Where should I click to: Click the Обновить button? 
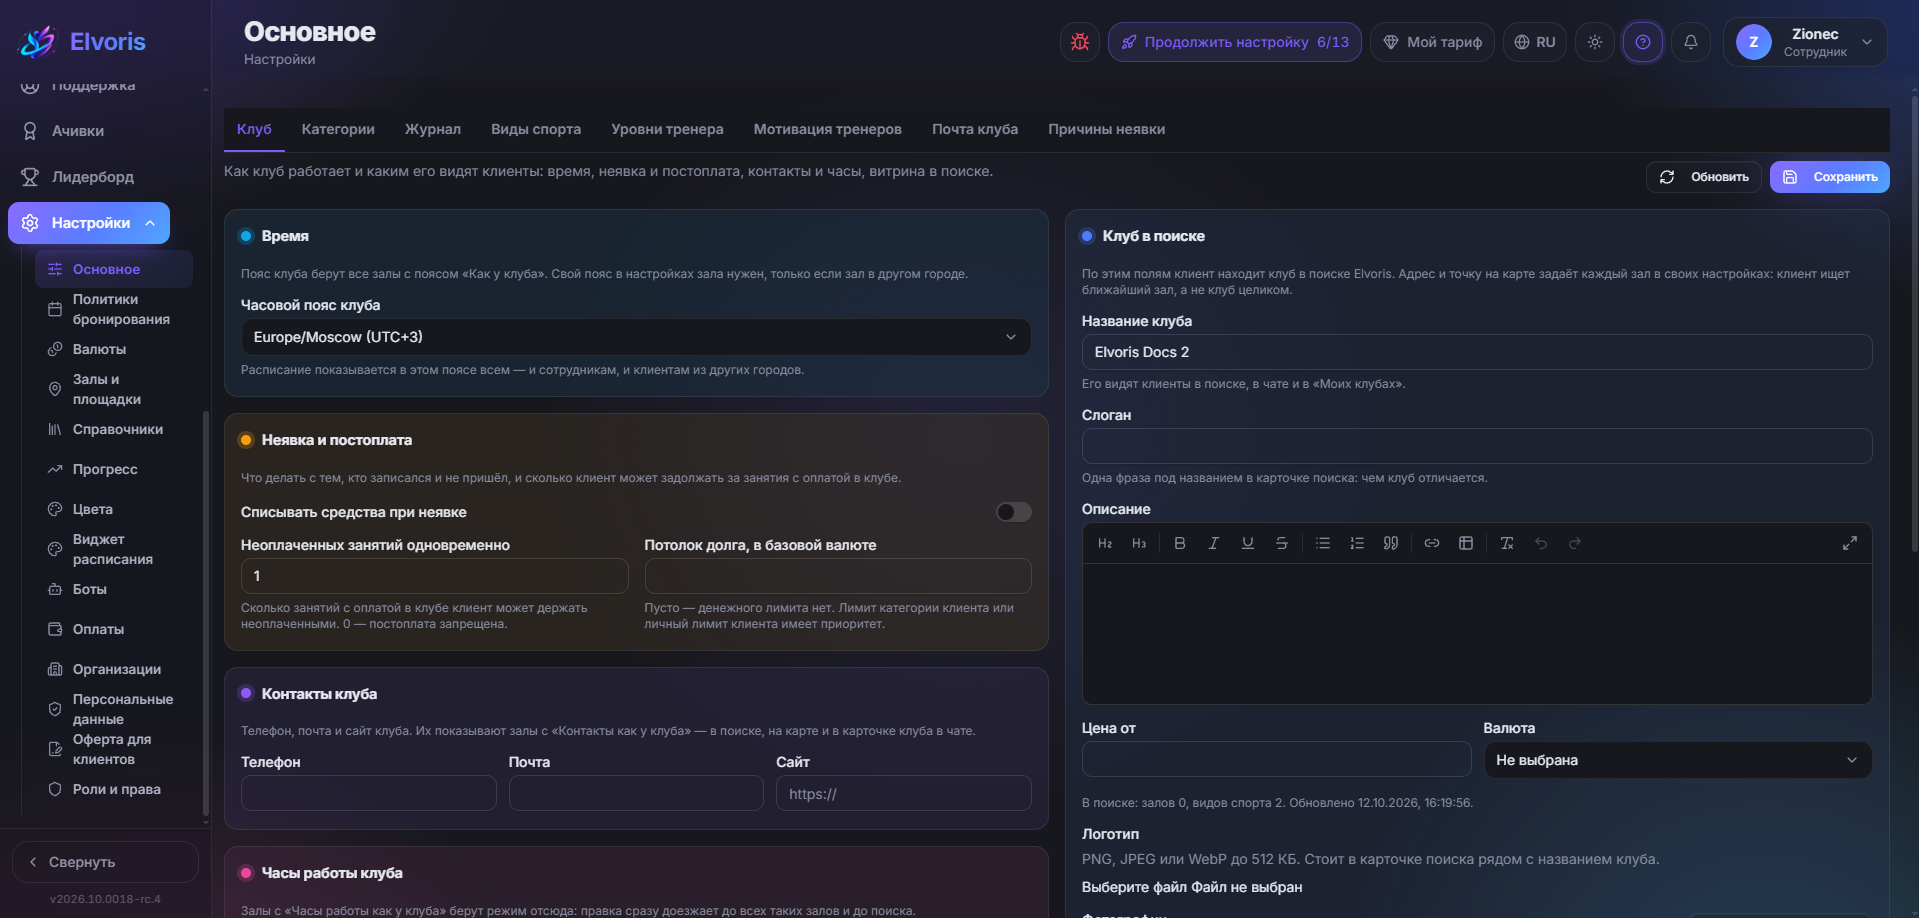pyautogui.click(x=1704, y=177)
